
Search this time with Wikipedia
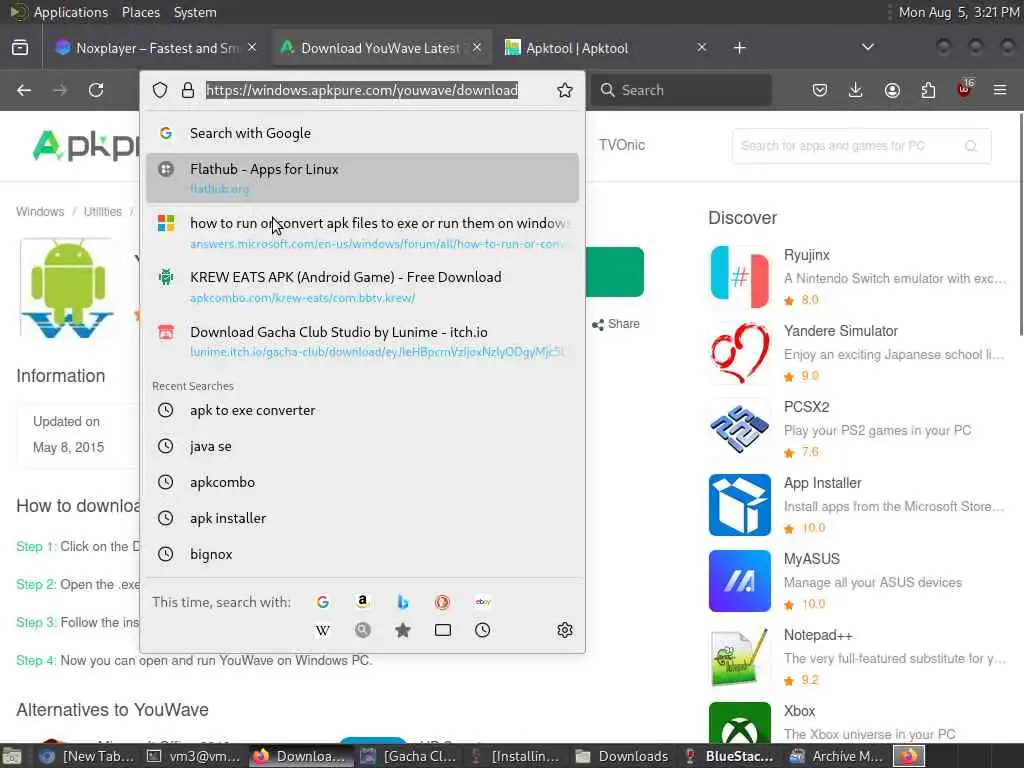[x=323, y=630]
